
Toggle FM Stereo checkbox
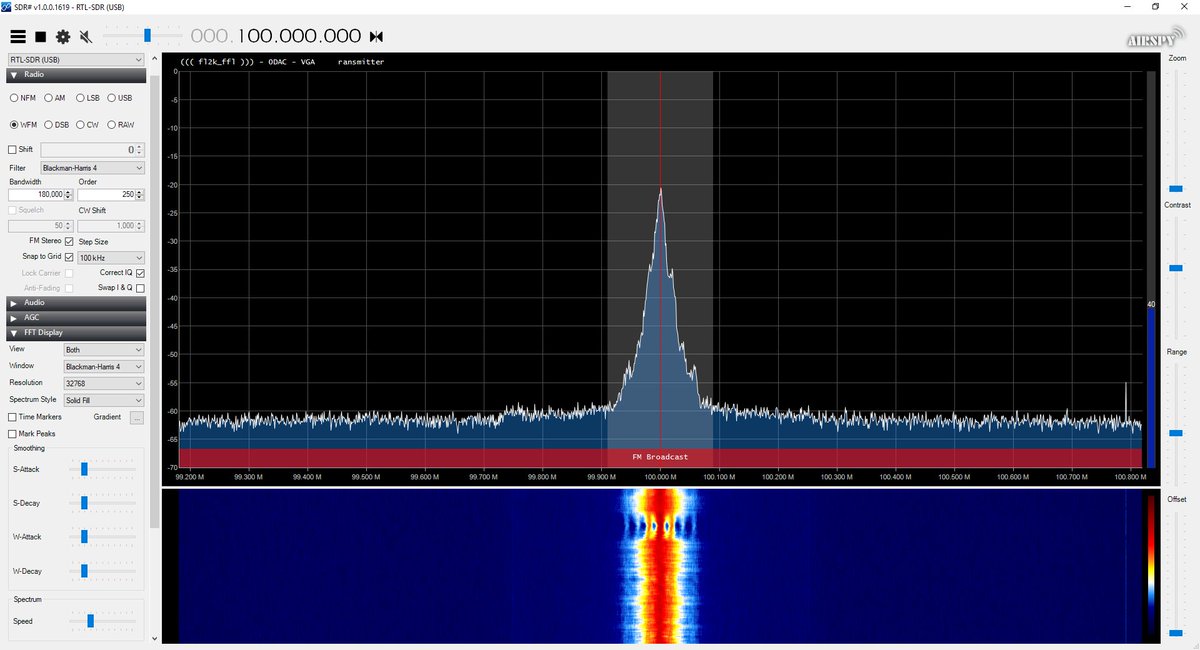69,242
